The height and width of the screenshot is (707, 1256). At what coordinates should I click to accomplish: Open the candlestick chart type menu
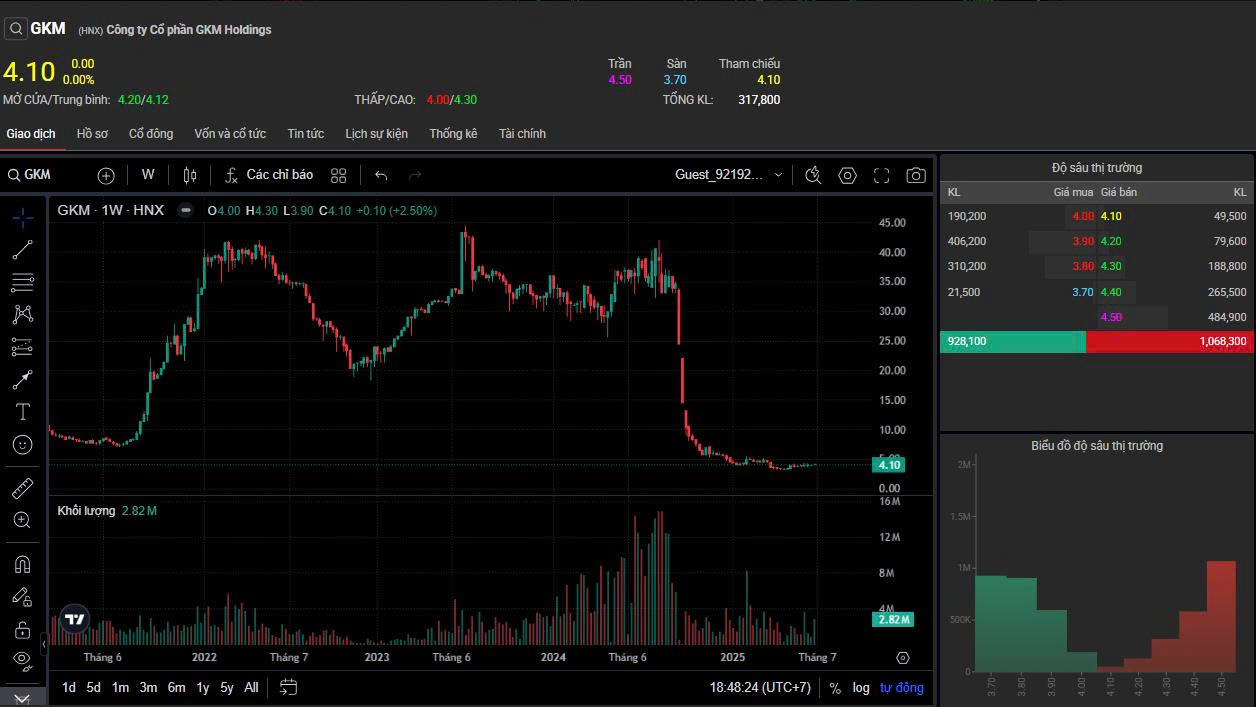(190, 175)
